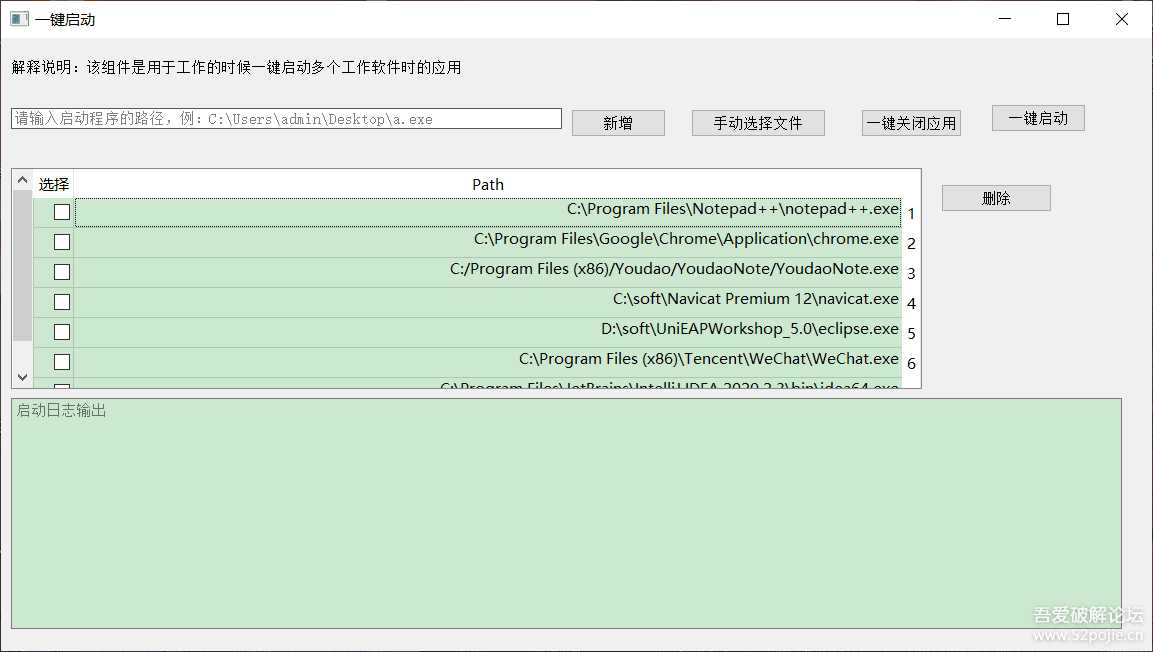Focus the program path input field
1153x652 pixels.
coord(286,119)
